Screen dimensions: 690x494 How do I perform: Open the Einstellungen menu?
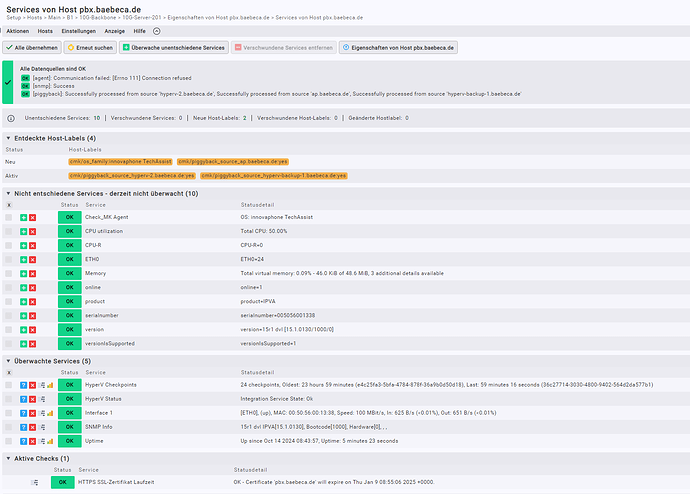[79, 31]
